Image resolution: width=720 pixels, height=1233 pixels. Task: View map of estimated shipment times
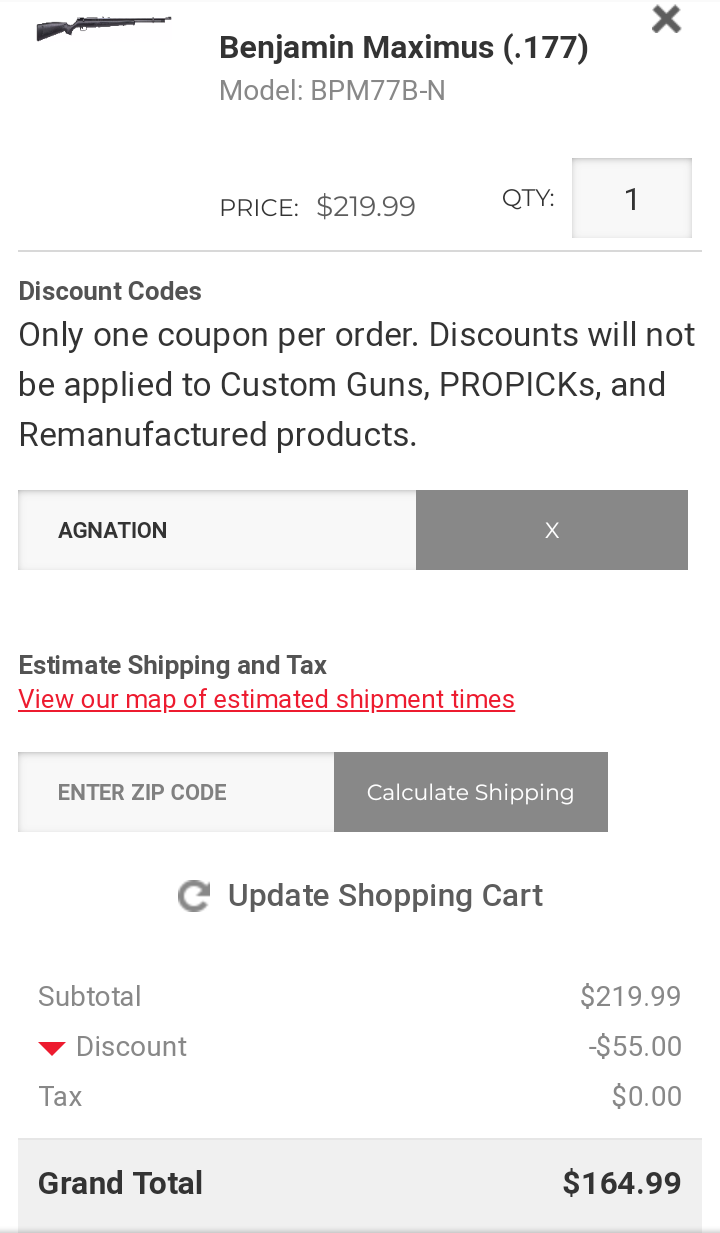266,699
